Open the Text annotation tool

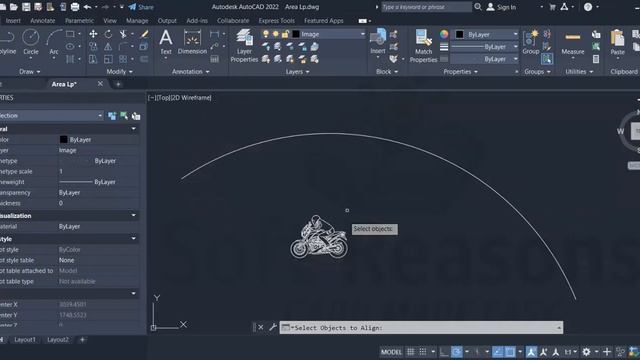point(165,42)
